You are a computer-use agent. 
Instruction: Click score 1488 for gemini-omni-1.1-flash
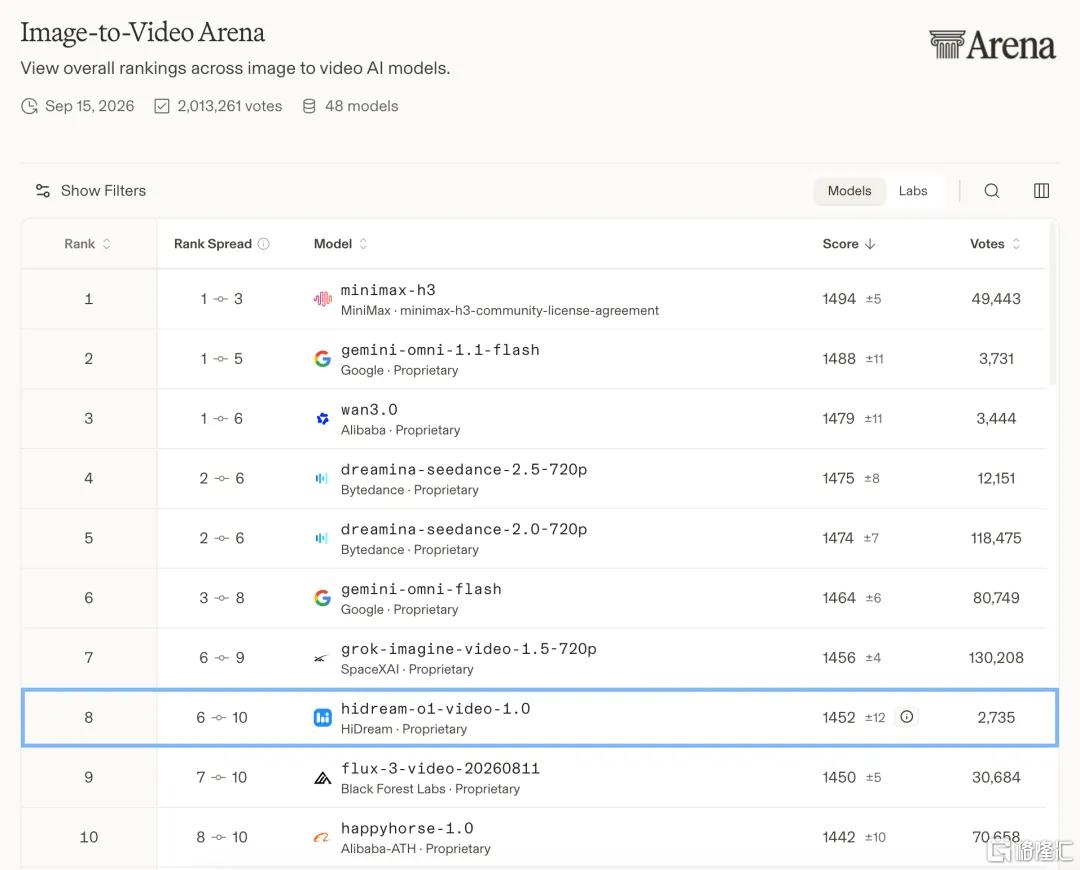[x=839, y=359]
